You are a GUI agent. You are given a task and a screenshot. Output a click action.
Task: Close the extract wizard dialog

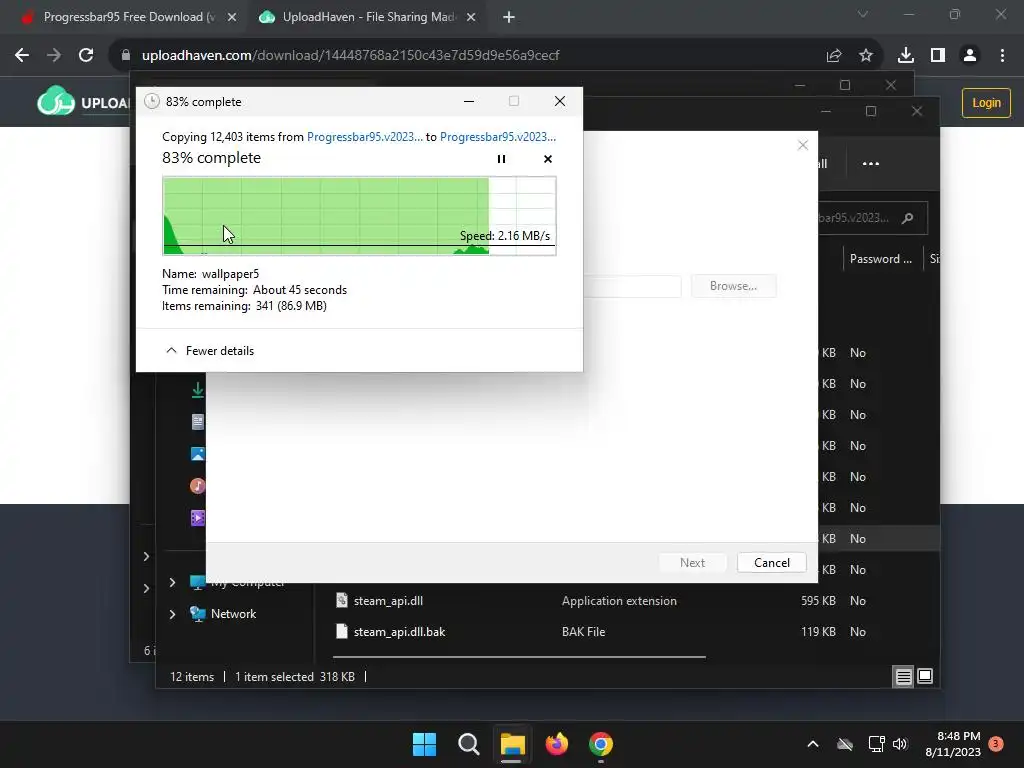803,145
